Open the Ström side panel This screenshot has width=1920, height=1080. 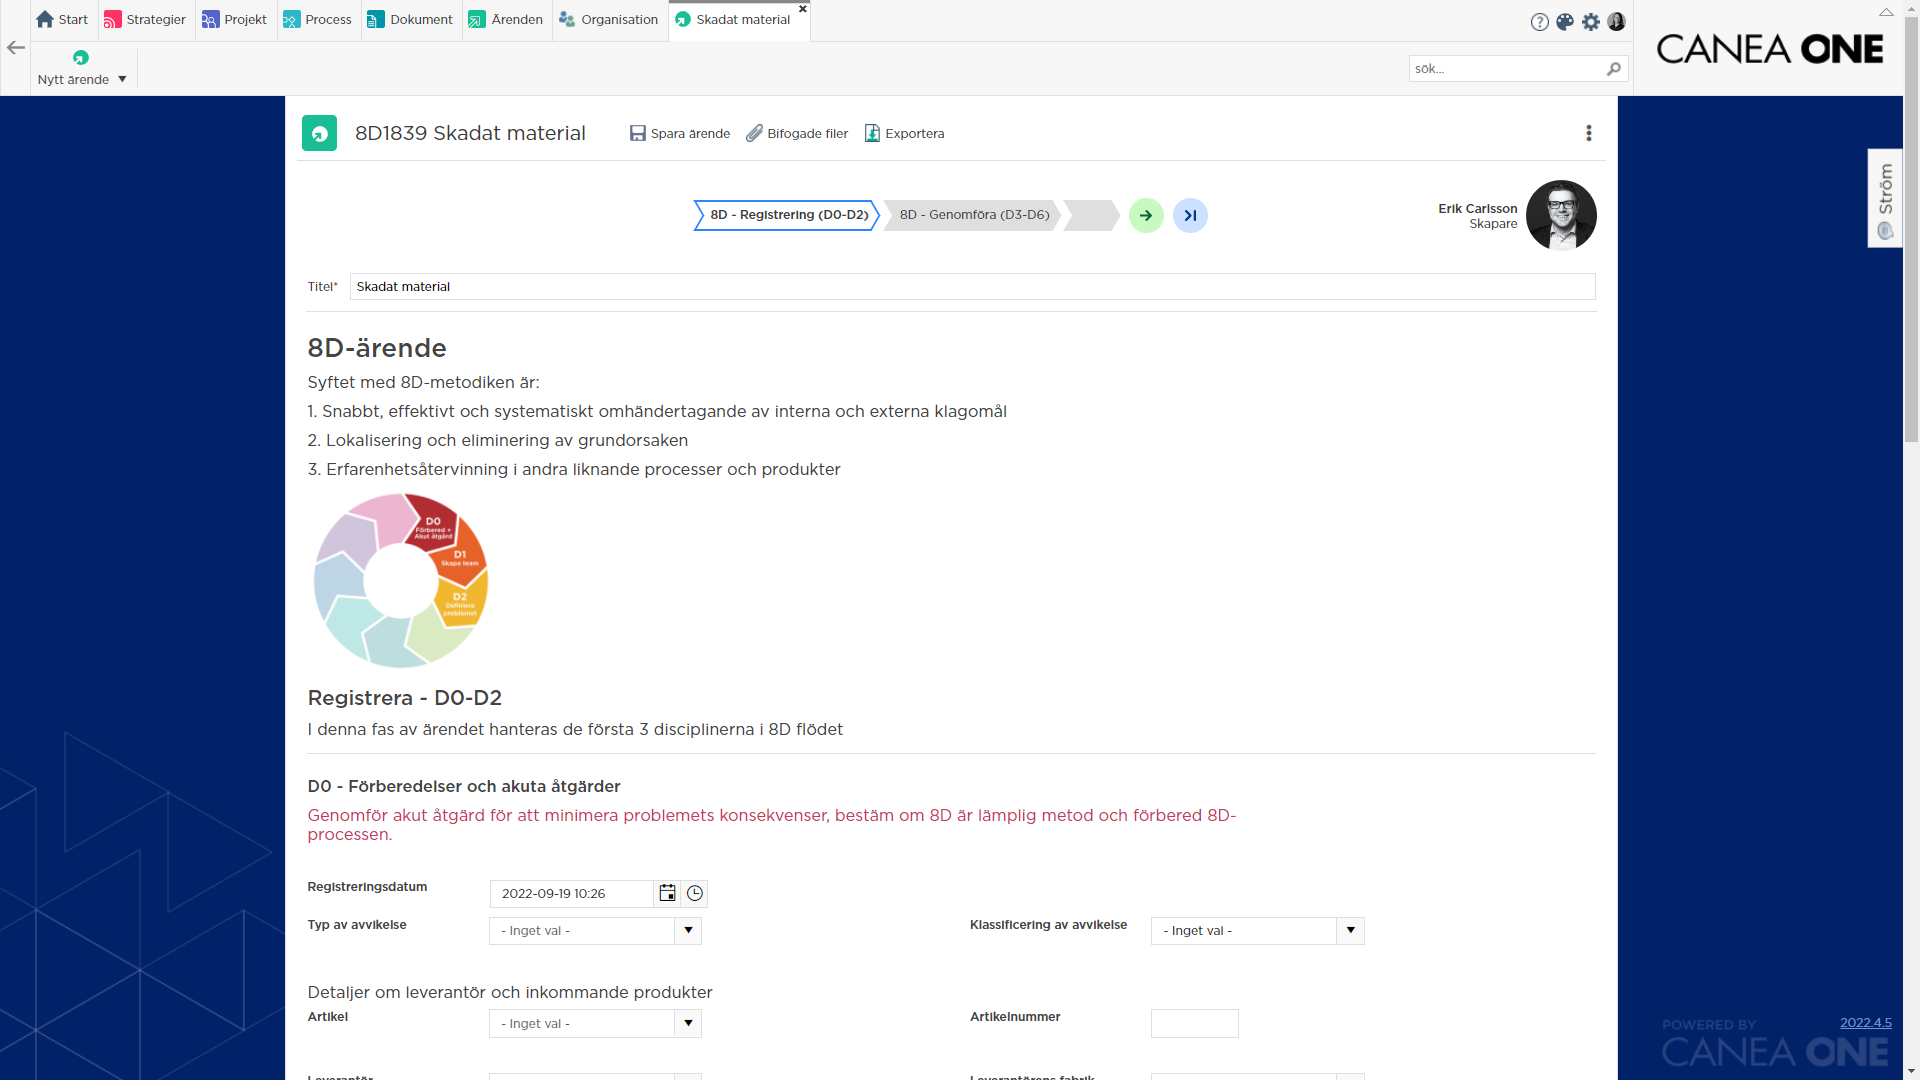click(x=1885, y=198)
